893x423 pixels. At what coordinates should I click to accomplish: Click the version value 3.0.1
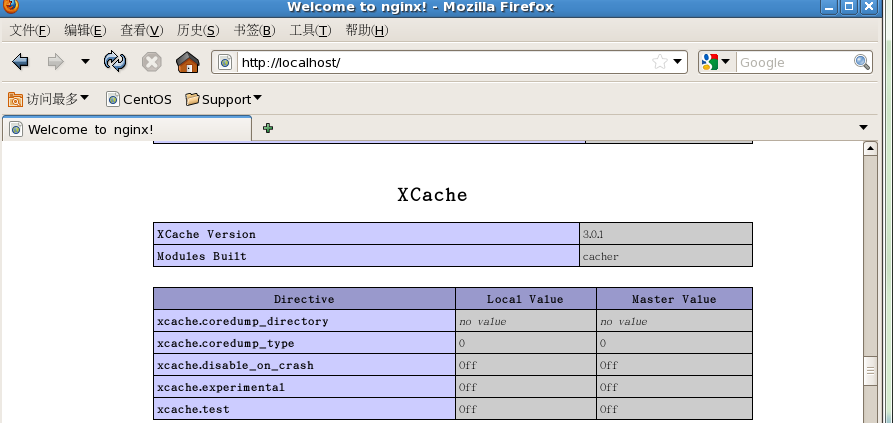tap(593, 234)
